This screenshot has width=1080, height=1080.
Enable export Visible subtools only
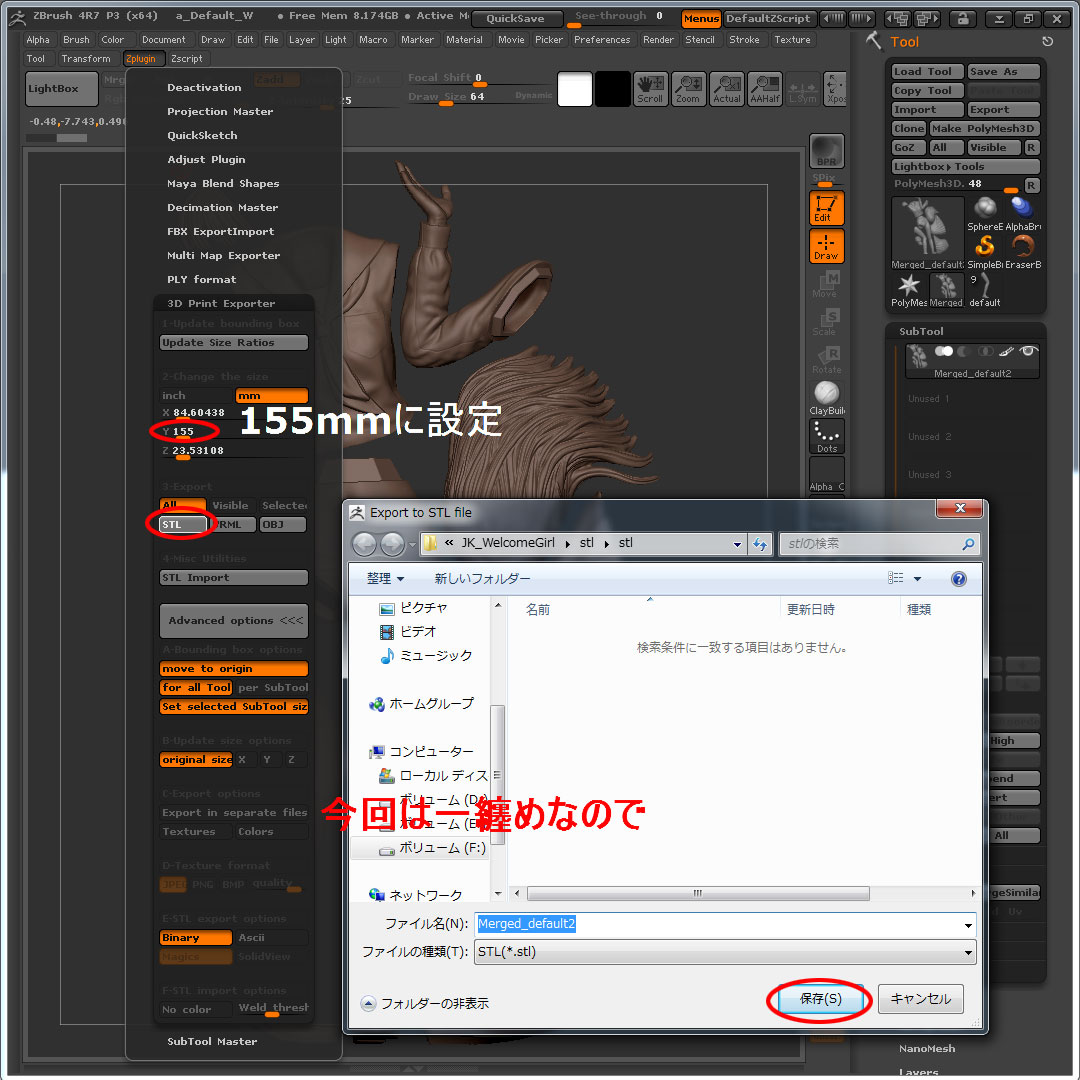click(x=230, y=505)
